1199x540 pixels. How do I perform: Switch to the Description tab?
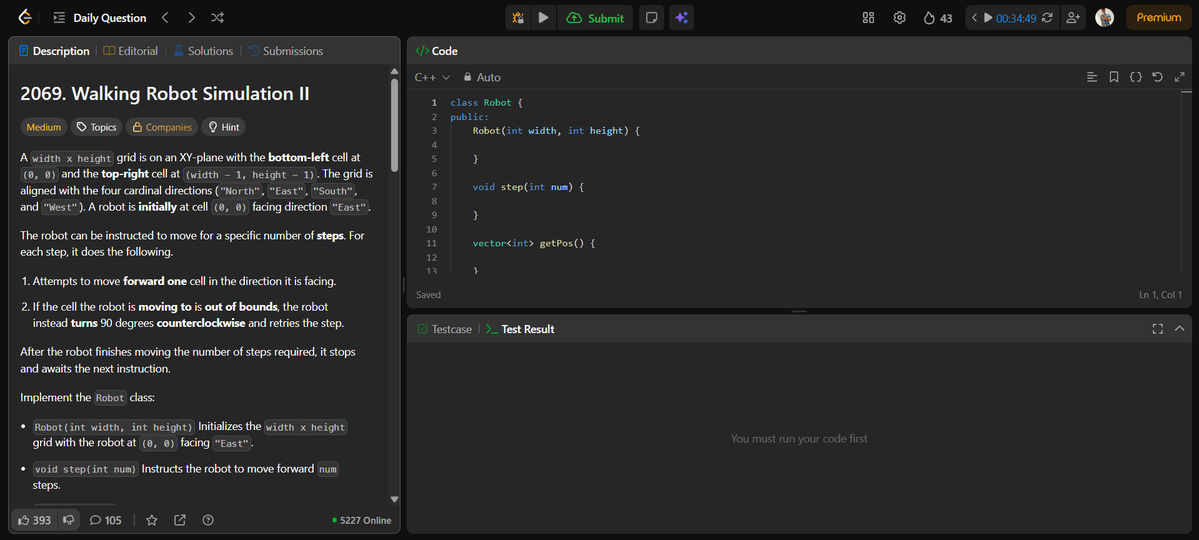[x=54, y=51]
